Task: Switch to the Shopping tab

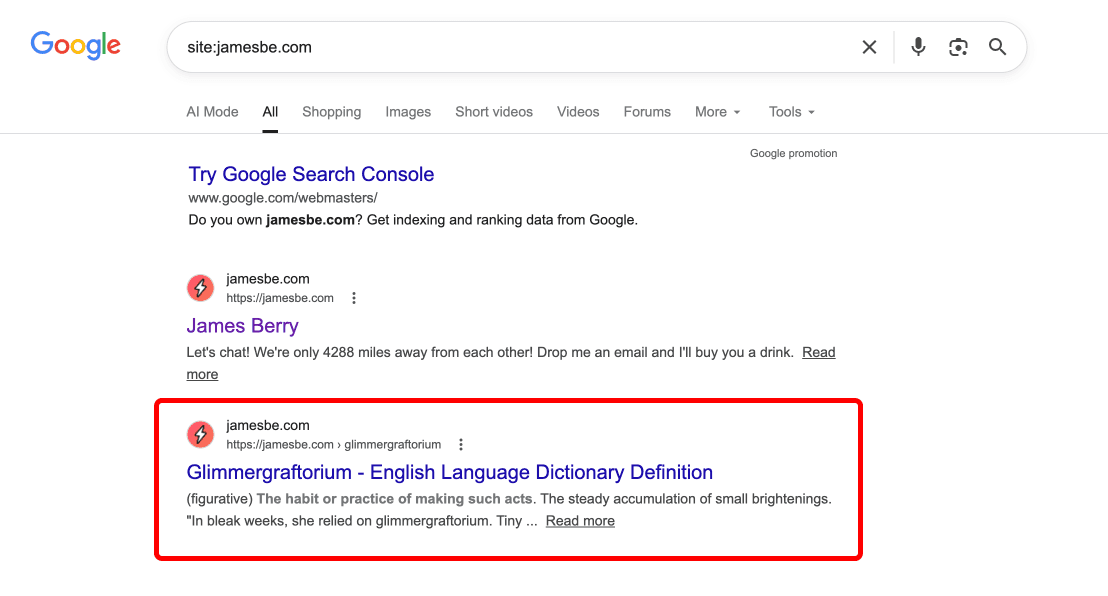Action: point(331,112)
